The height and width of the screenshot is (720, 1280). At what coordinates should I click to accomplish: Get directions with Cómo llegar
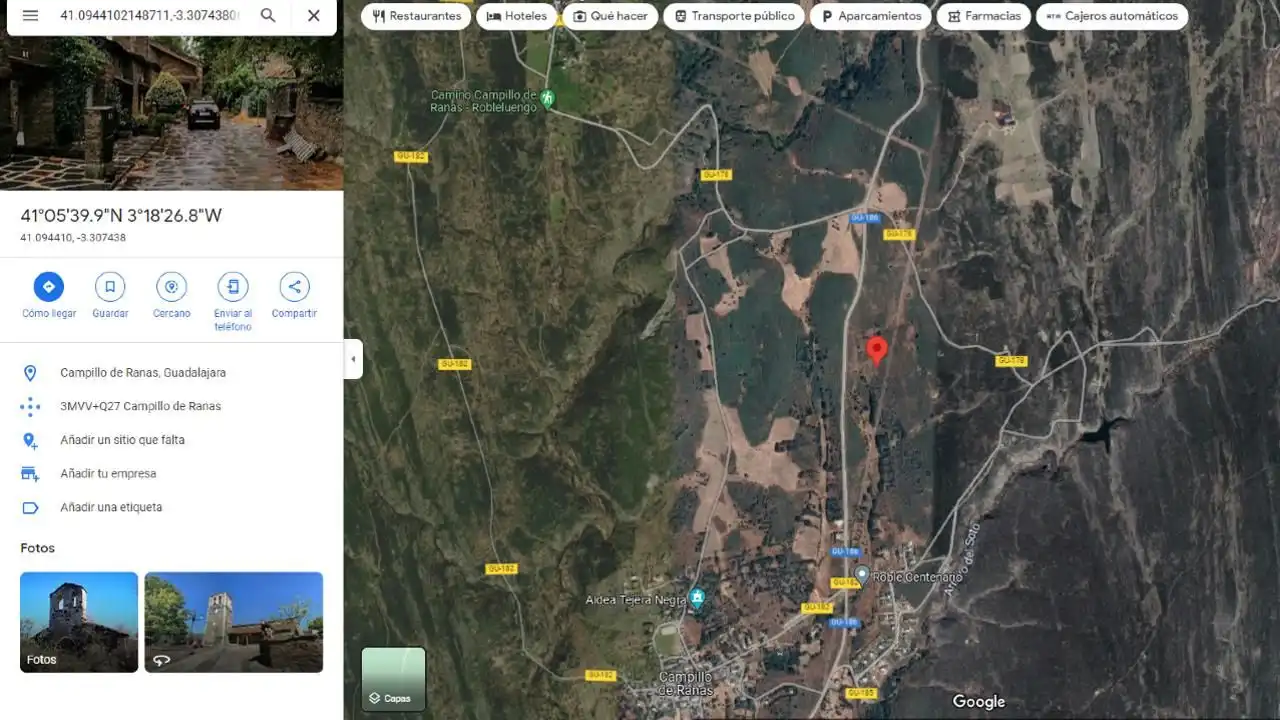click(x=49, y=295)
